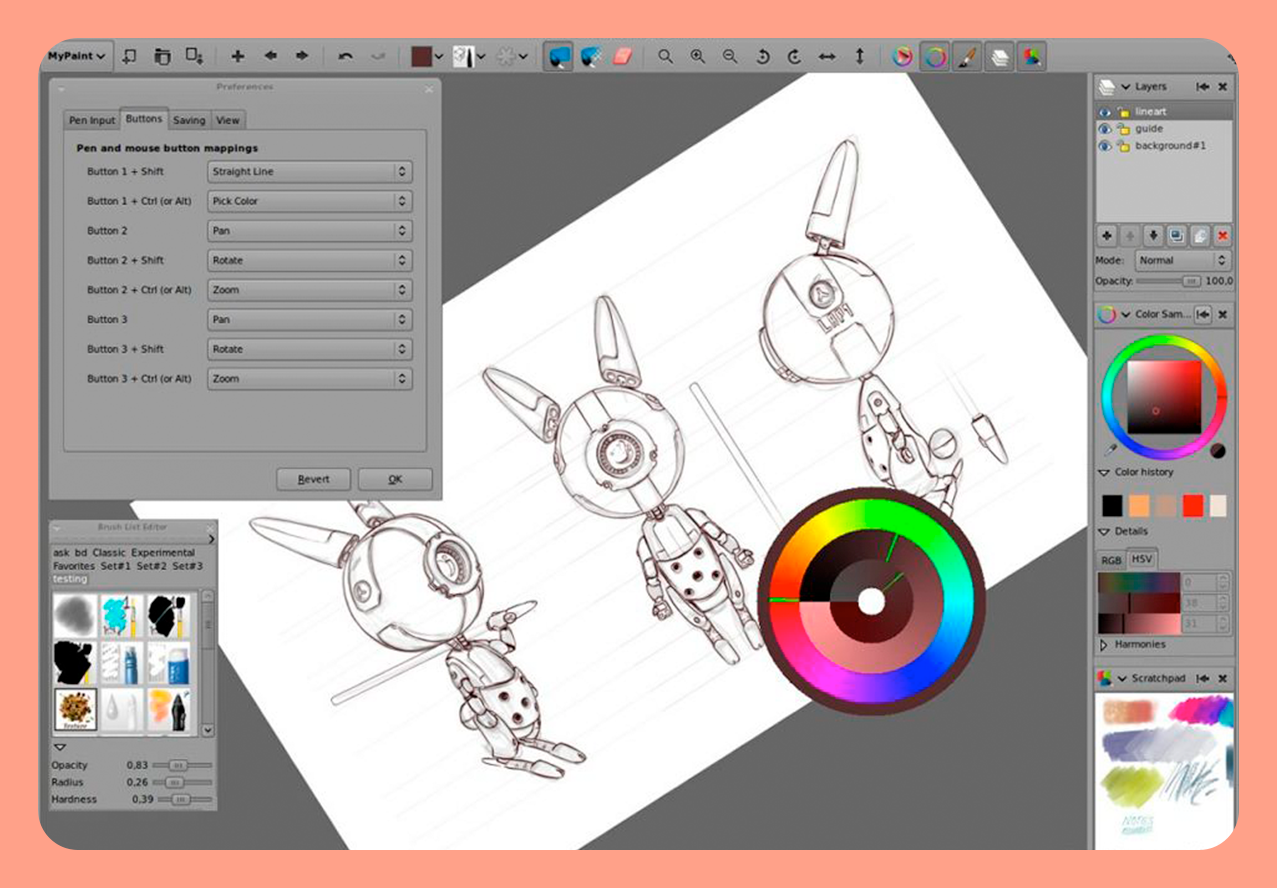Switch to the RGB tab in Details

pos(1111,561)
